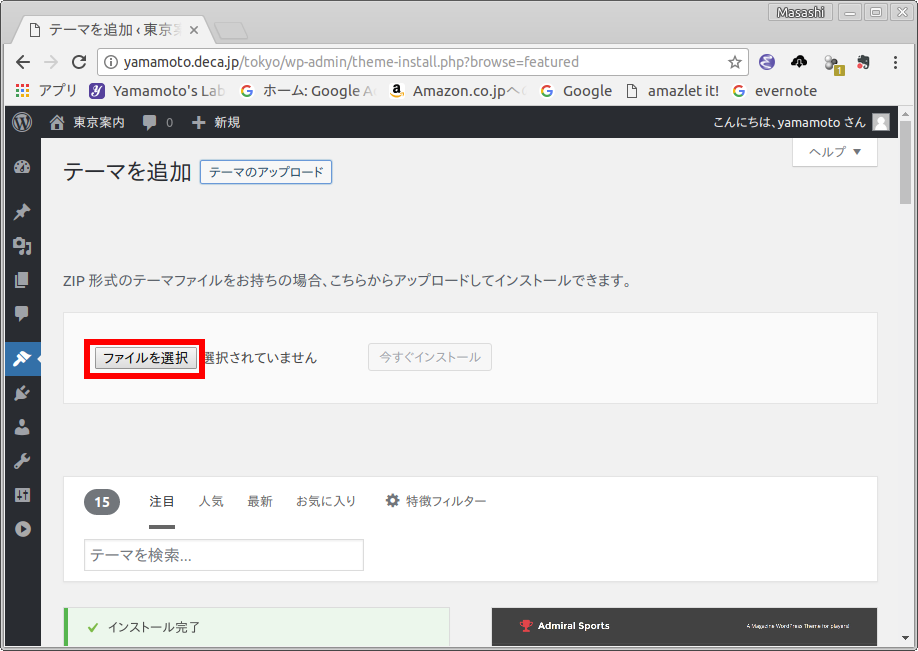Open the Tools wrench icon in sidebar

(21, 461)
